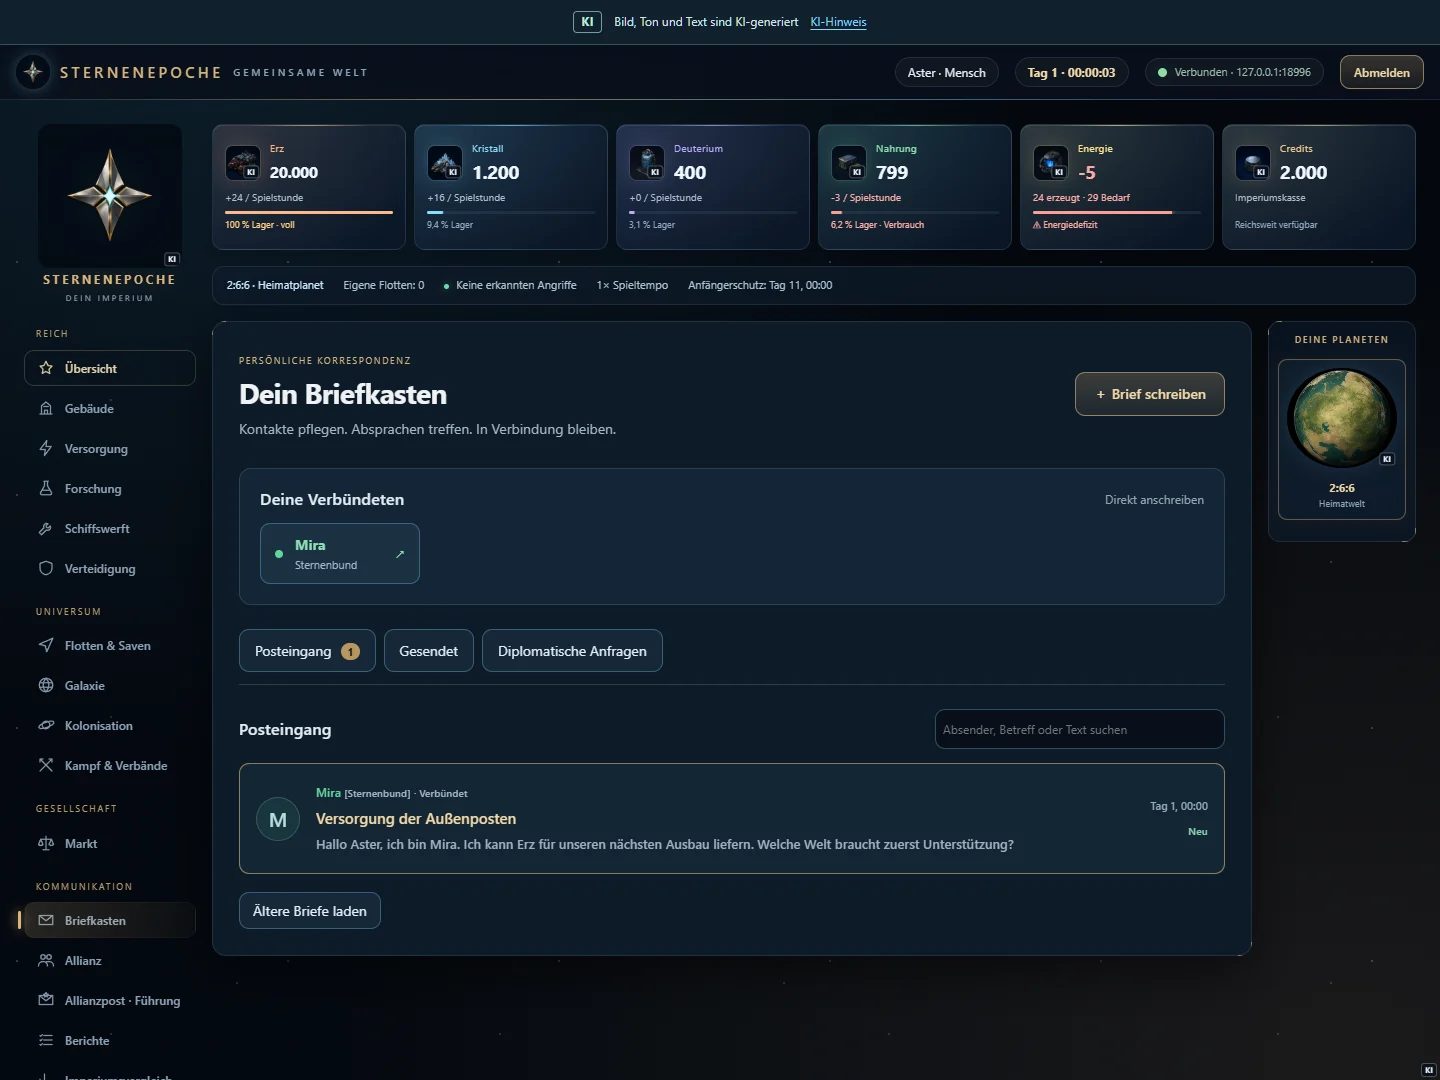The width and height of the screenshot is (1440, 1080).
Task: Select the Berichte list icon
Action: click(x=46, y=1040)
